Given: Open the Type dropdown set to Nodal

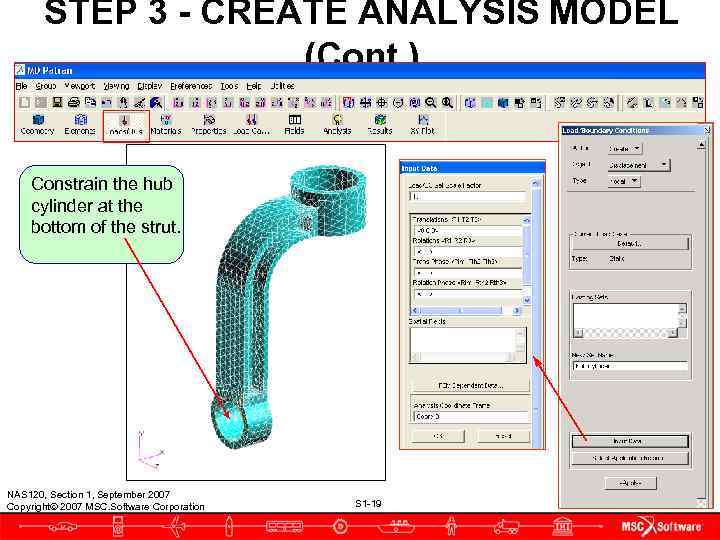Looking at the screenshot, I should click(x=624, y=181).
